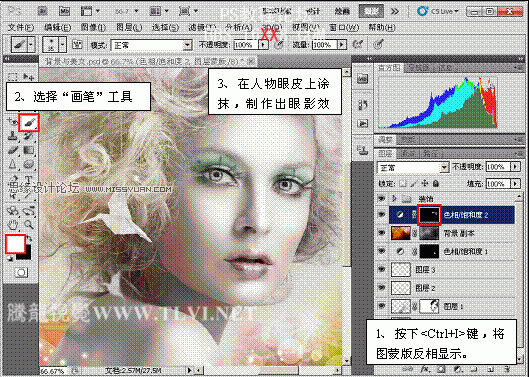Screen dimensions: 529x377
Task: Open the Clone Source panel icon in dock
Action: [x=363, y=150]
